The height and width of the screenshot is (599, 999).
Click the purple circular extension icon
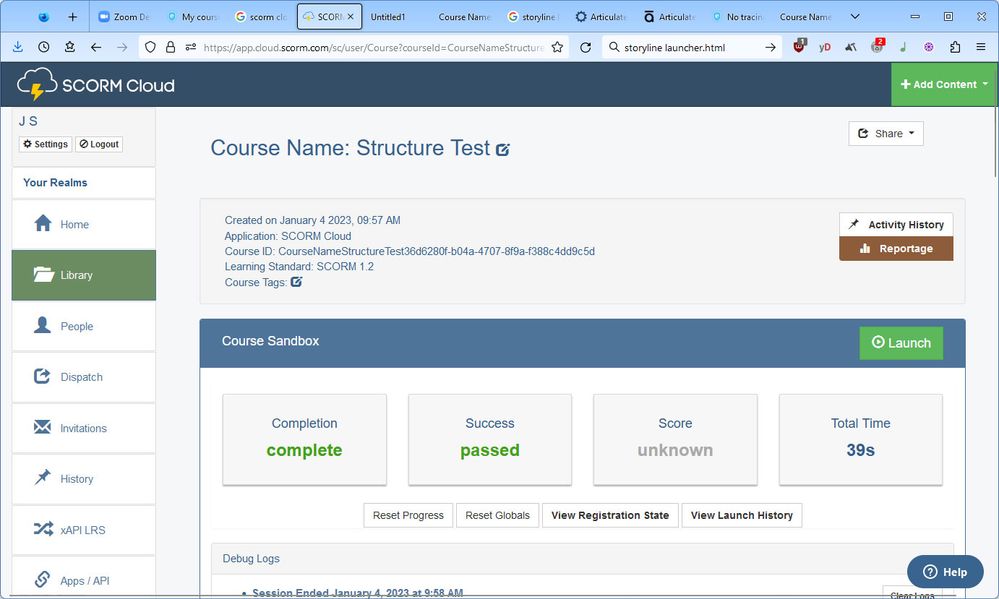coord(928,47)
